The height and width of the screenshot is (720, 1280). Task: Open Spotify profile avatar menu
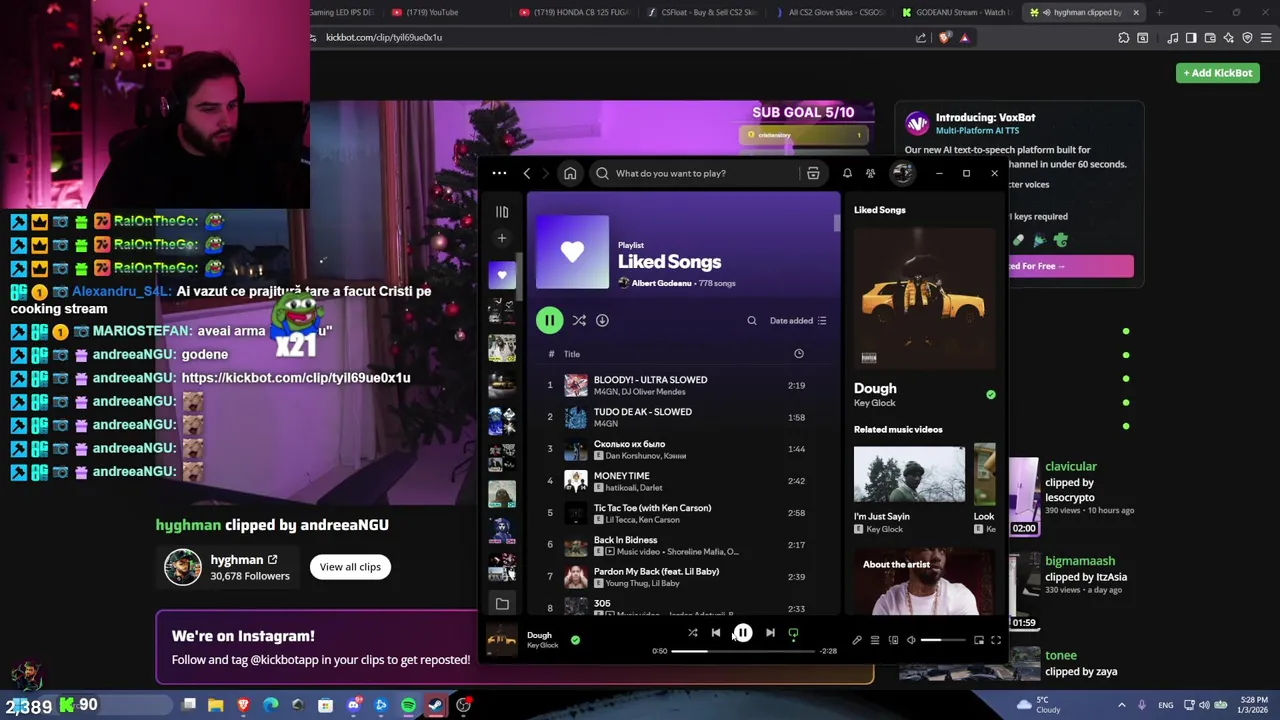pyautogui.click(x=902, y=173)
